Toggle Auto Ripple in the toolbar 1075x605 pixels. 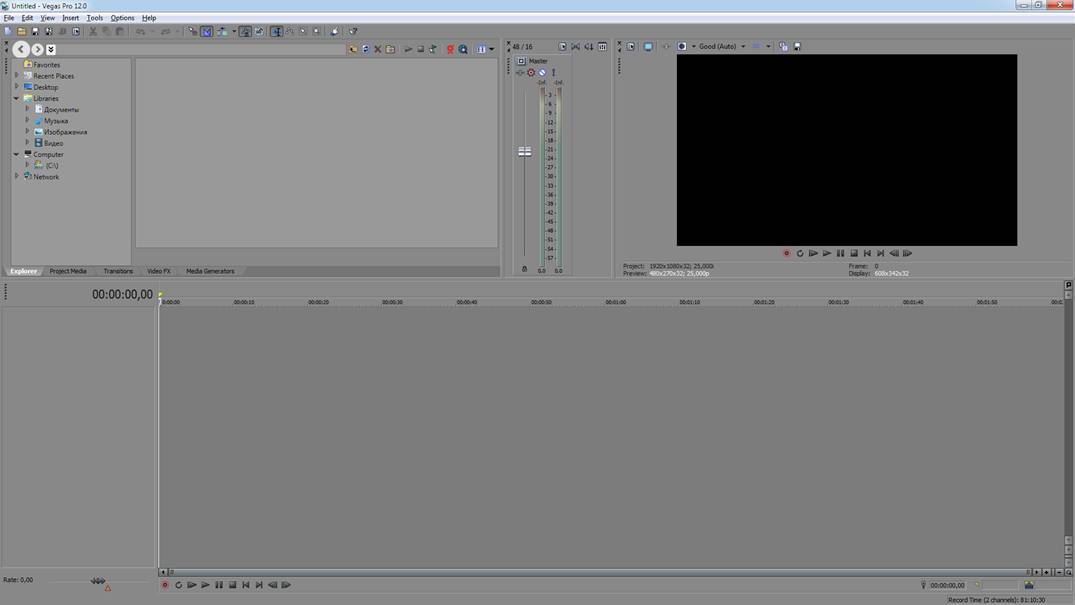(222, 32)
